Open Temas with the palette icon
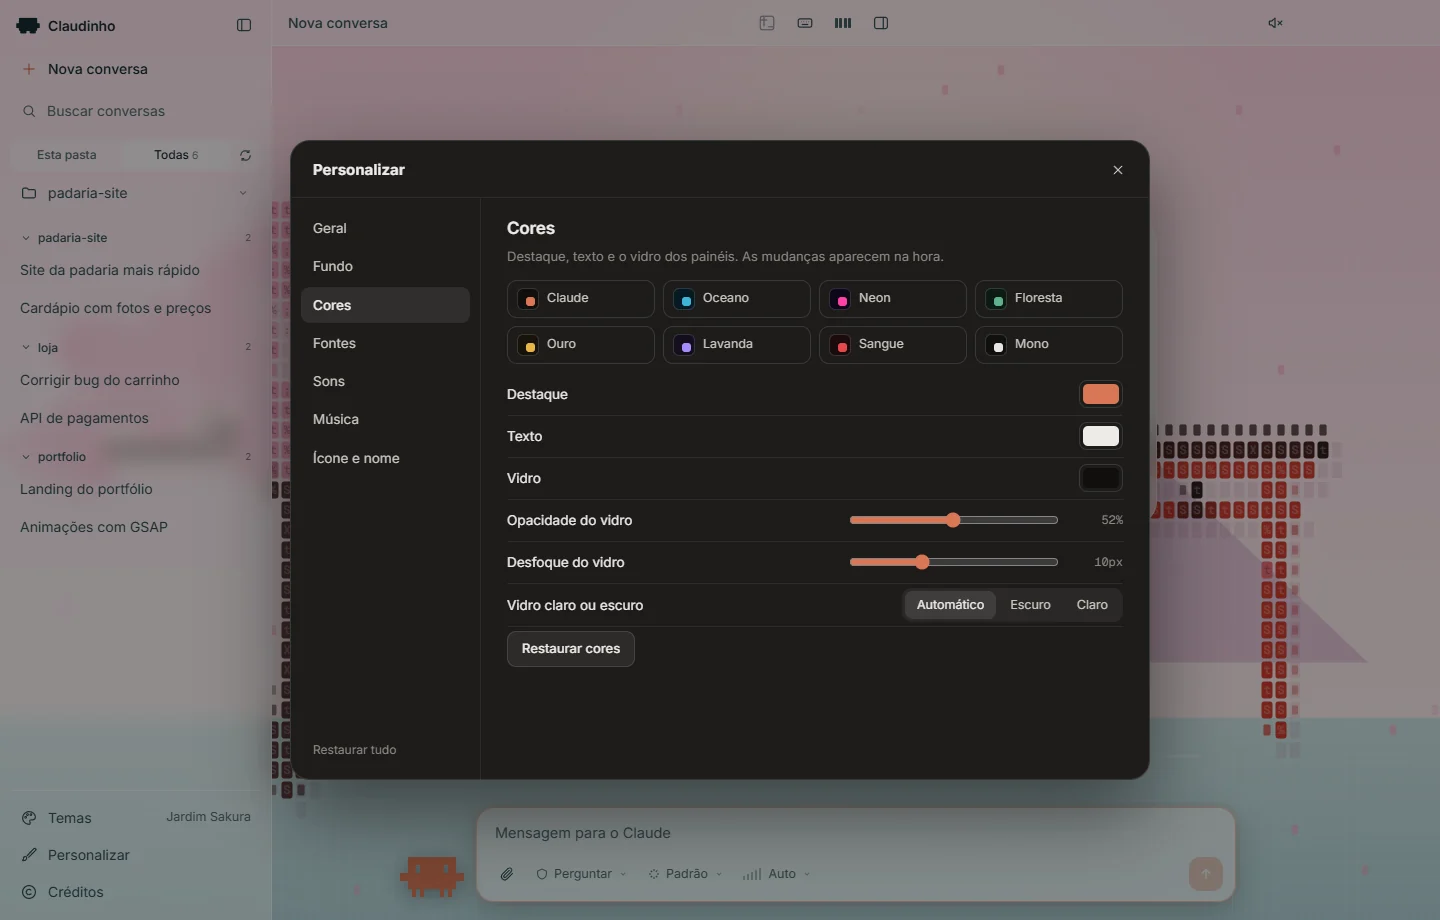 point(29,818)
